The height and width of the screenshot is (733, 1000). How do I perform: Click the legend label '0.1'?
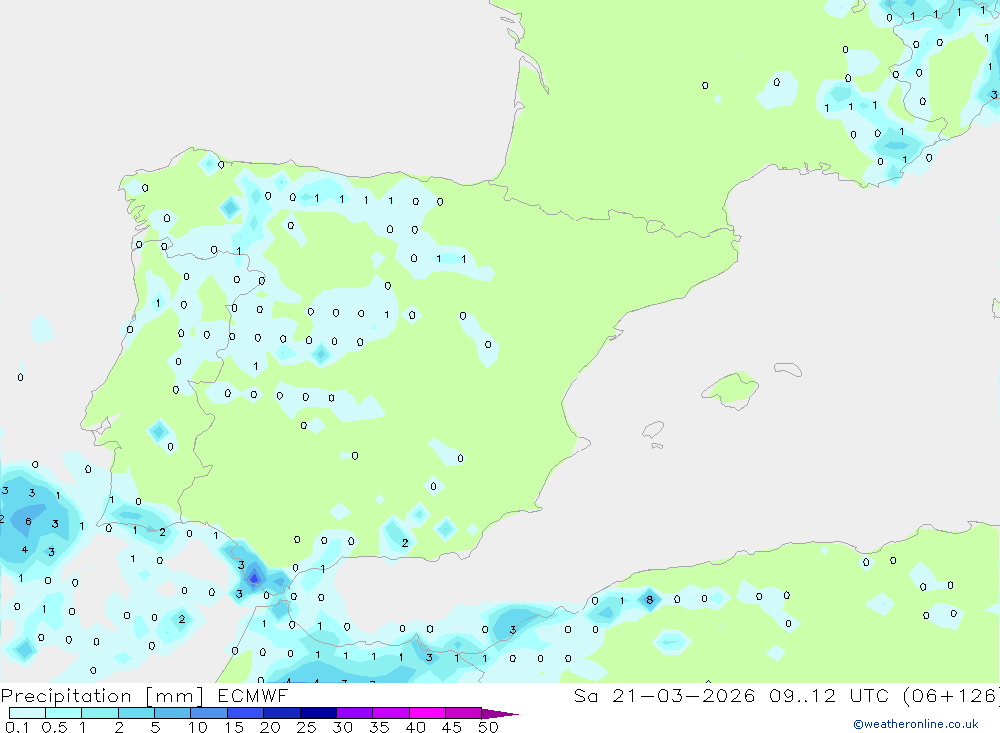(16, 727)
